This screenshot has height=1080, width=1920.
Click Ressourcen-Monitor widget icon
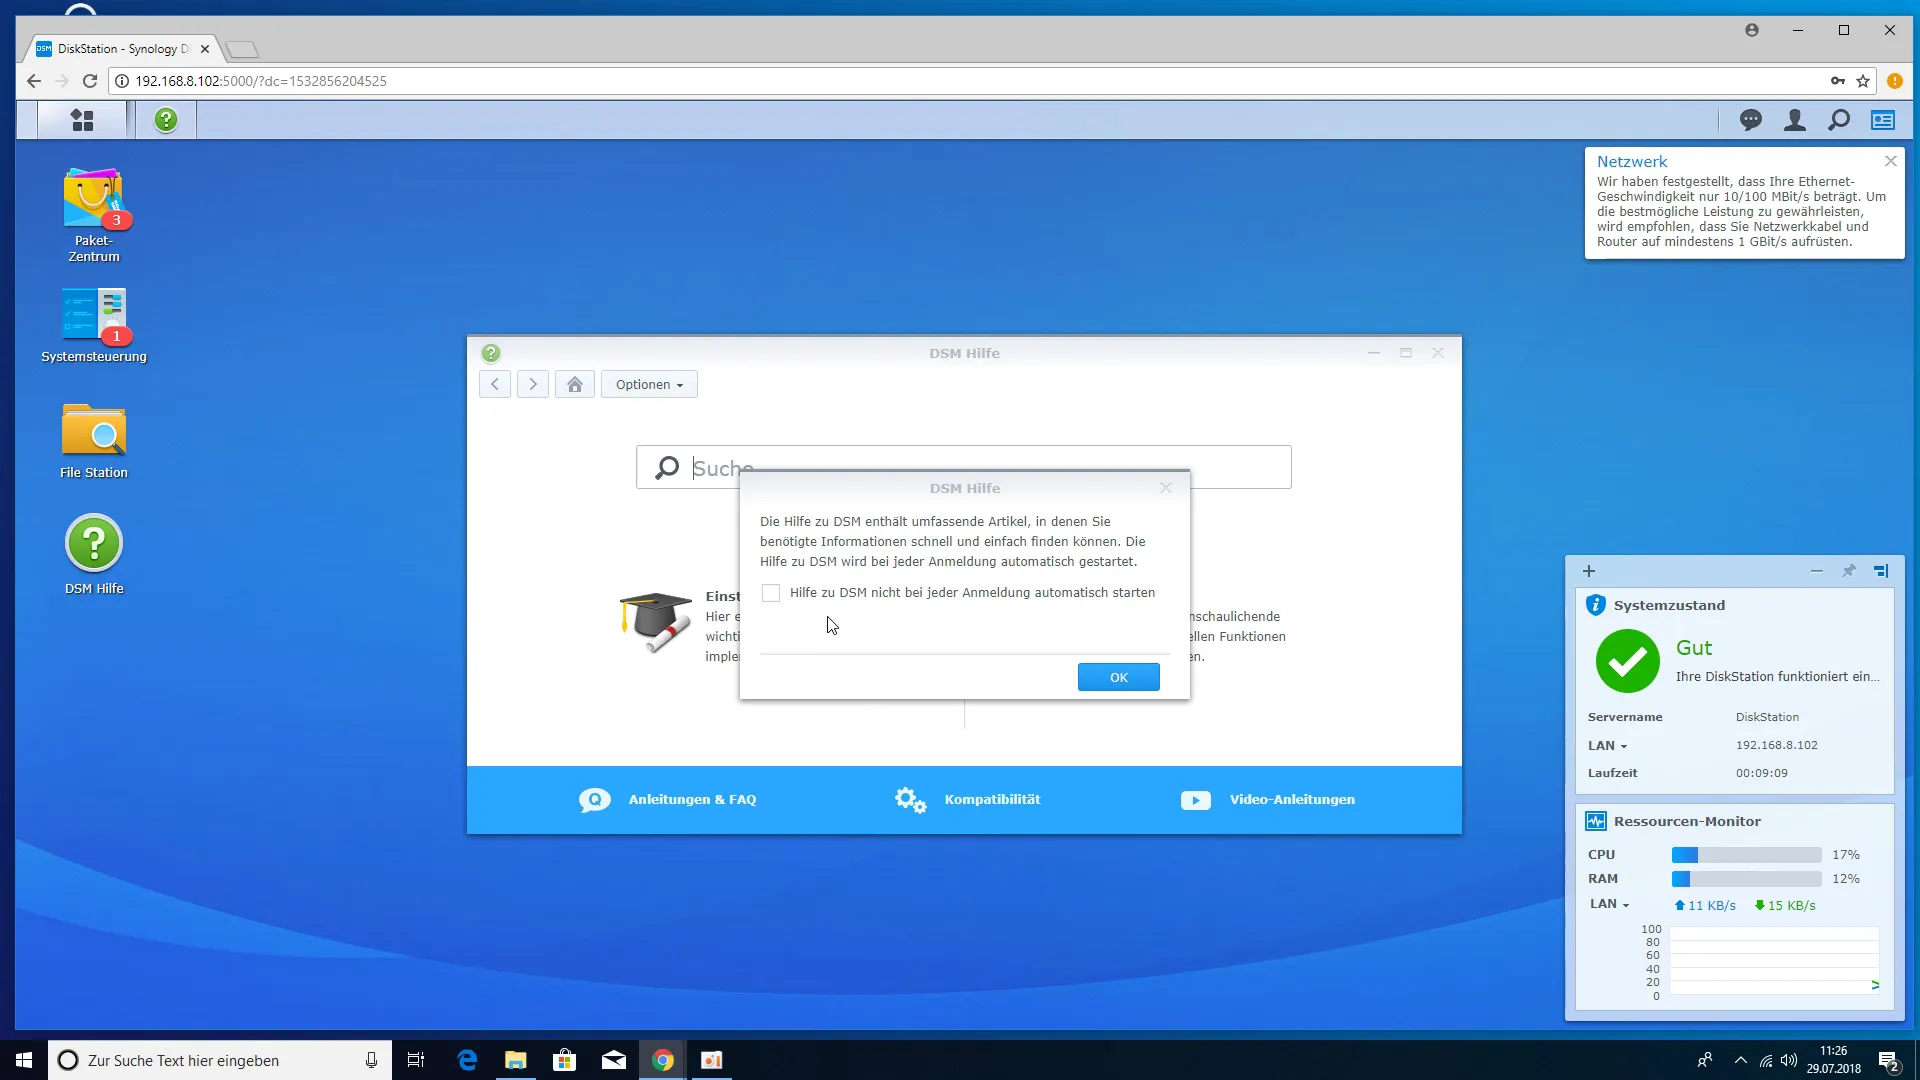click(1596, 821)
